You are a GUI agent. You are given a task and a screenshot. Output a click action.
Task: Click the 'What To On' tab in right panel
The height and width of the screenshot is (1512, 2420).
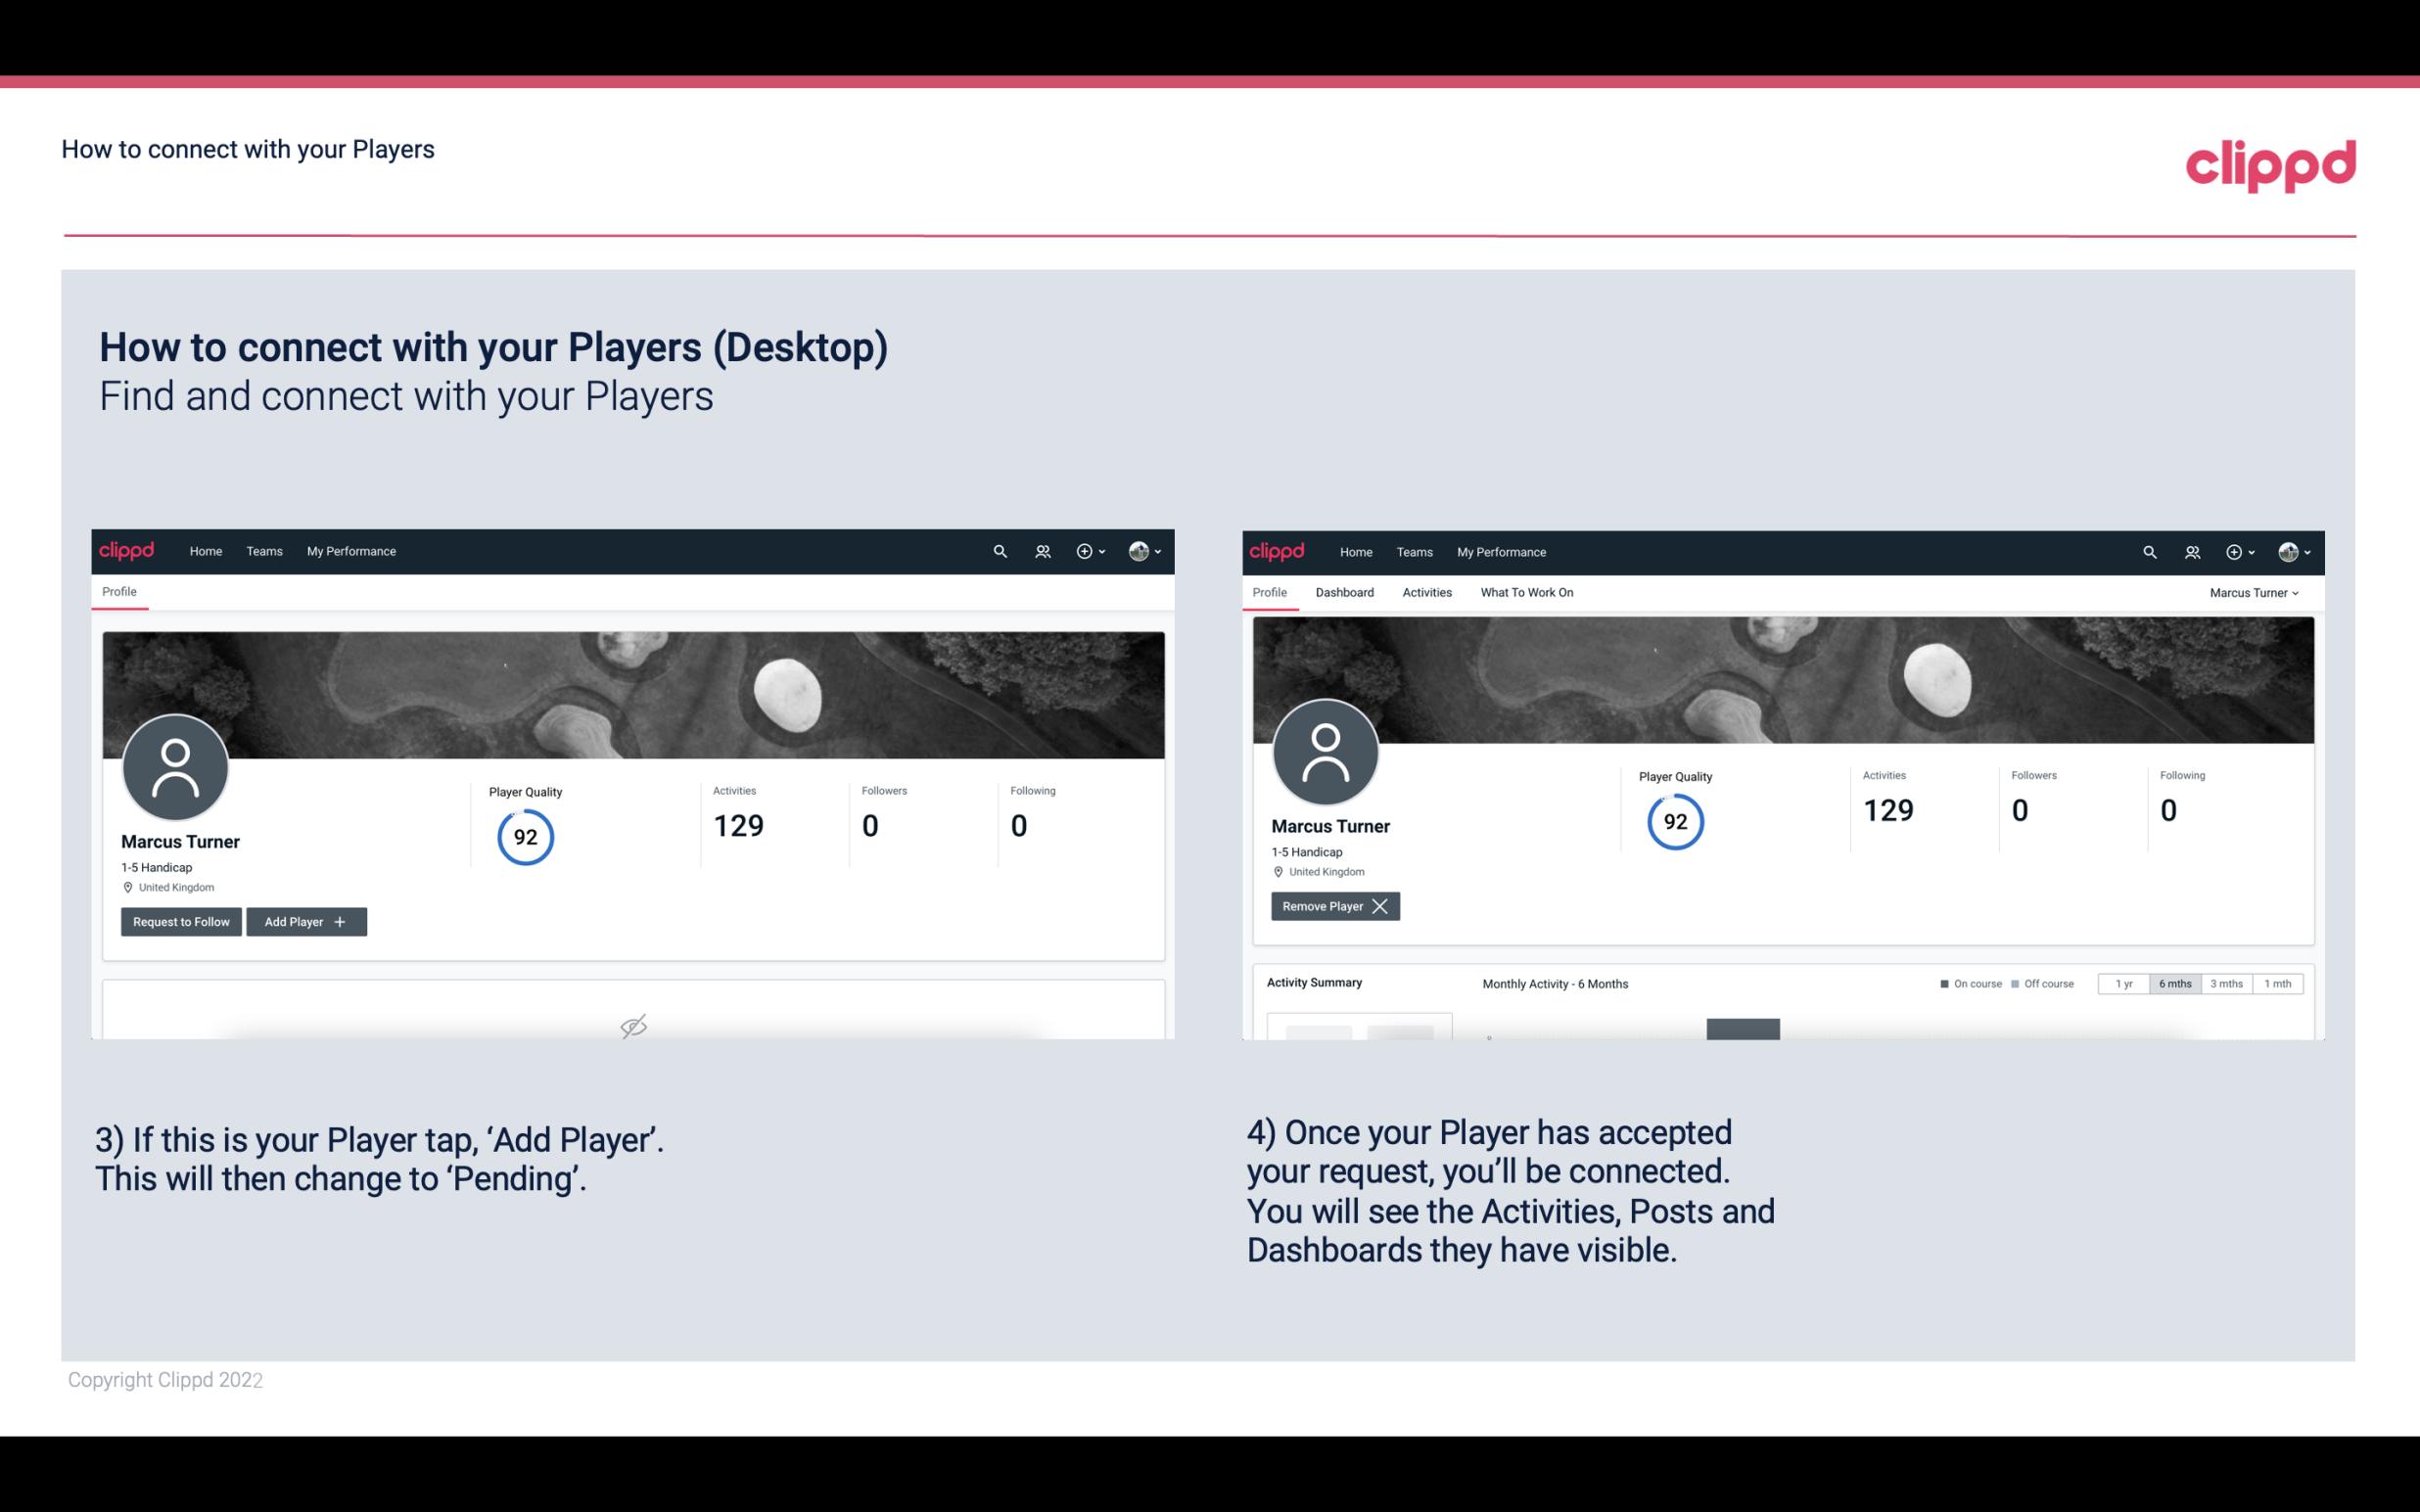(x=1526, y=592)
